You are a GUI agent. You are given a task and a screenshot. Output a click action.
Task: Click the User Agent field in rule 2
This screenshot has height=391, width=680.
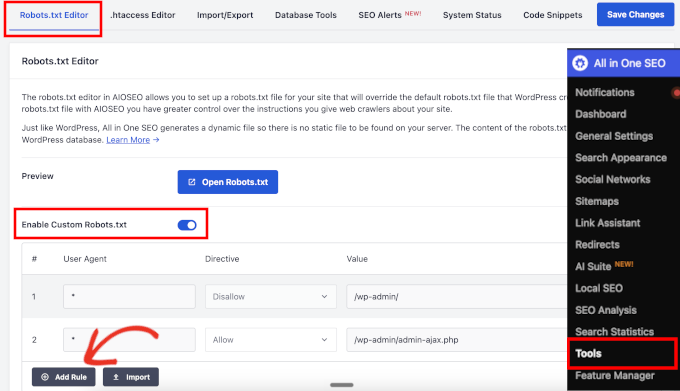tap(129, 340)
